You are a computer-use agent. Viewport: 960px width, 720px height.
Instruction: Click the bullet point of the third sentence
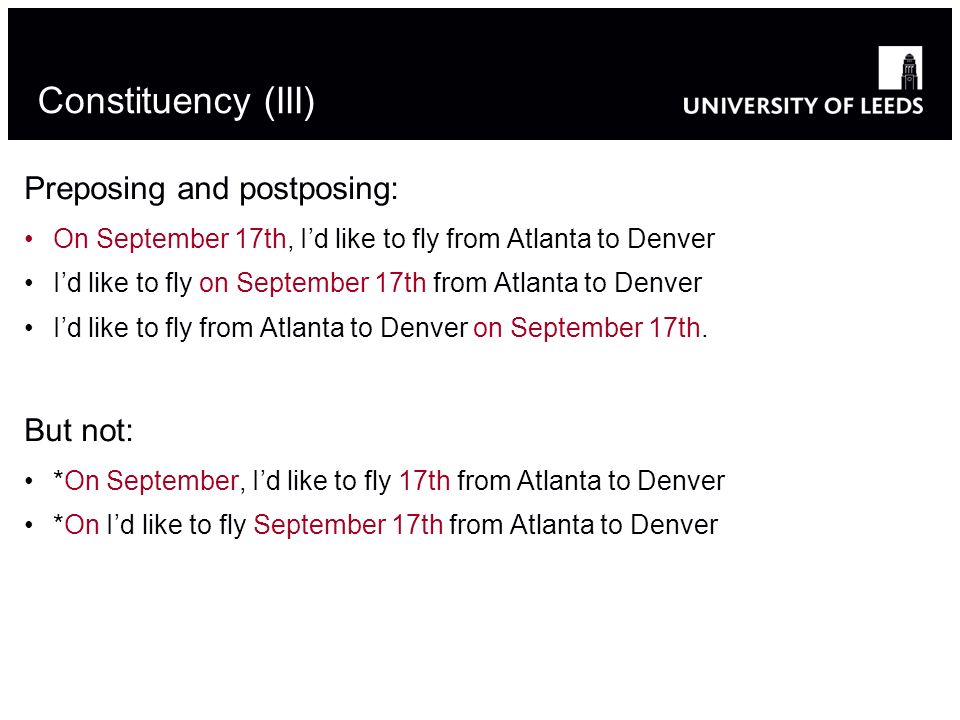(x=29, y=328)
